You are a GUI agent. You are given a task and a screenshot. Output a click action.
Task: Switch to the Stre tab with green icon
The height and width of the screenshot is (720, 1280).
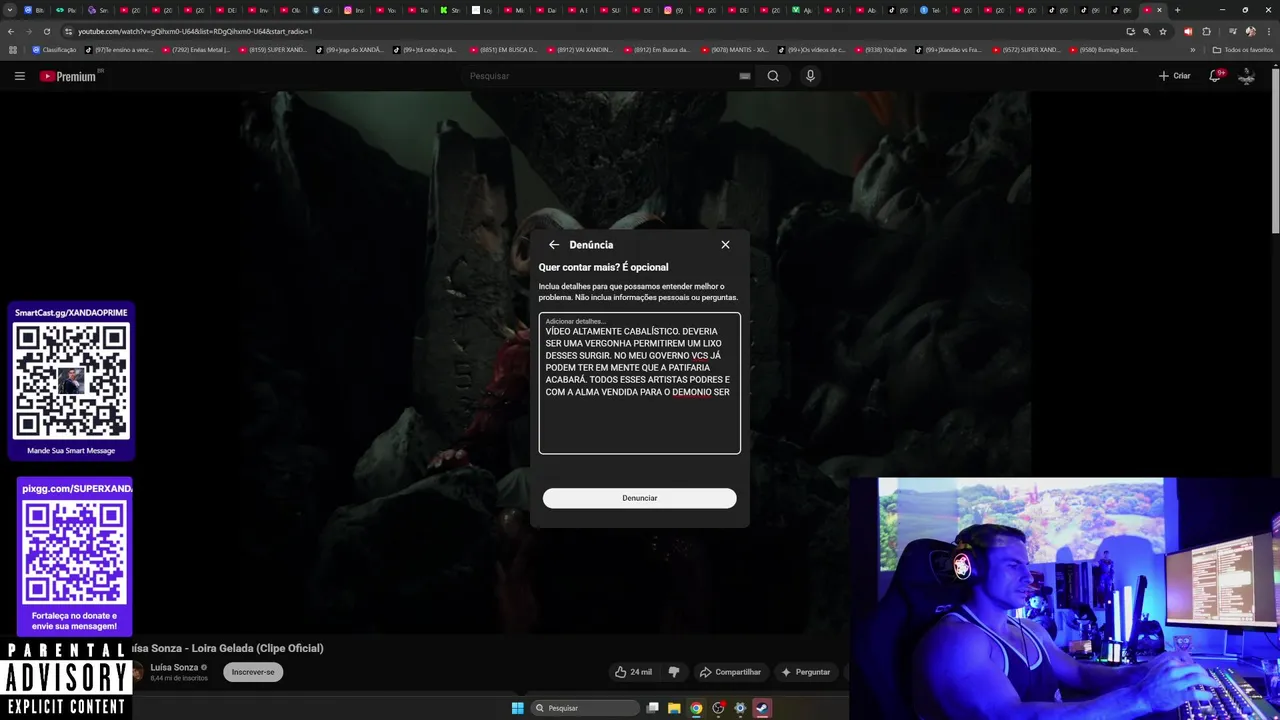(451, 10)
